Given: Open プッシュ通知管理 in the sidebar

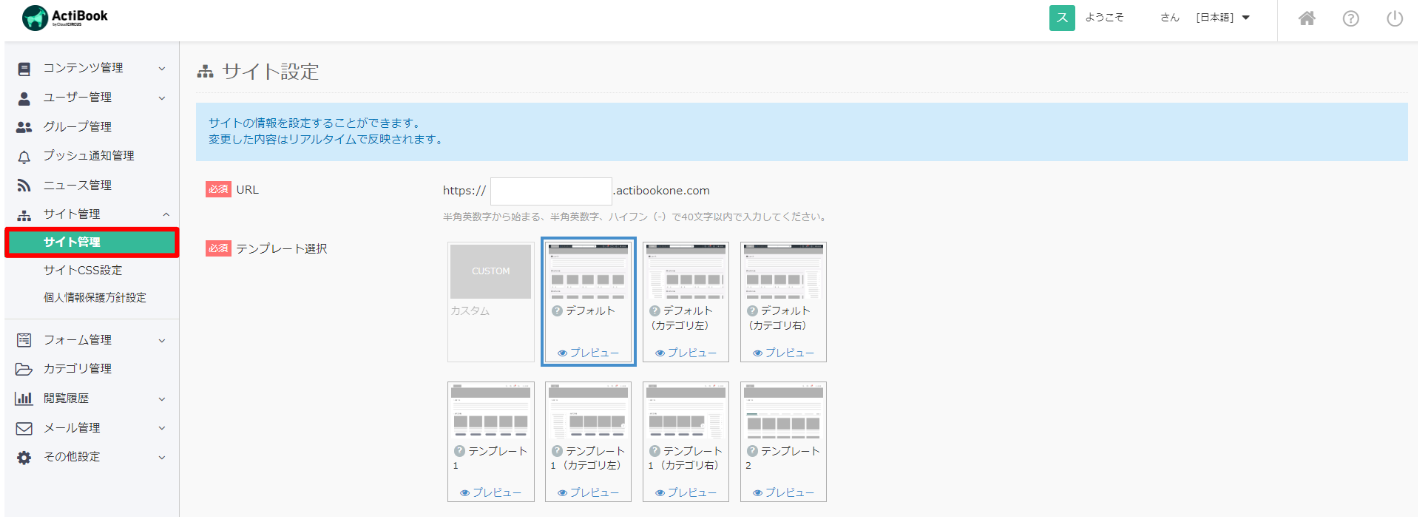Looking at the screenshot, I should [88, 156].
